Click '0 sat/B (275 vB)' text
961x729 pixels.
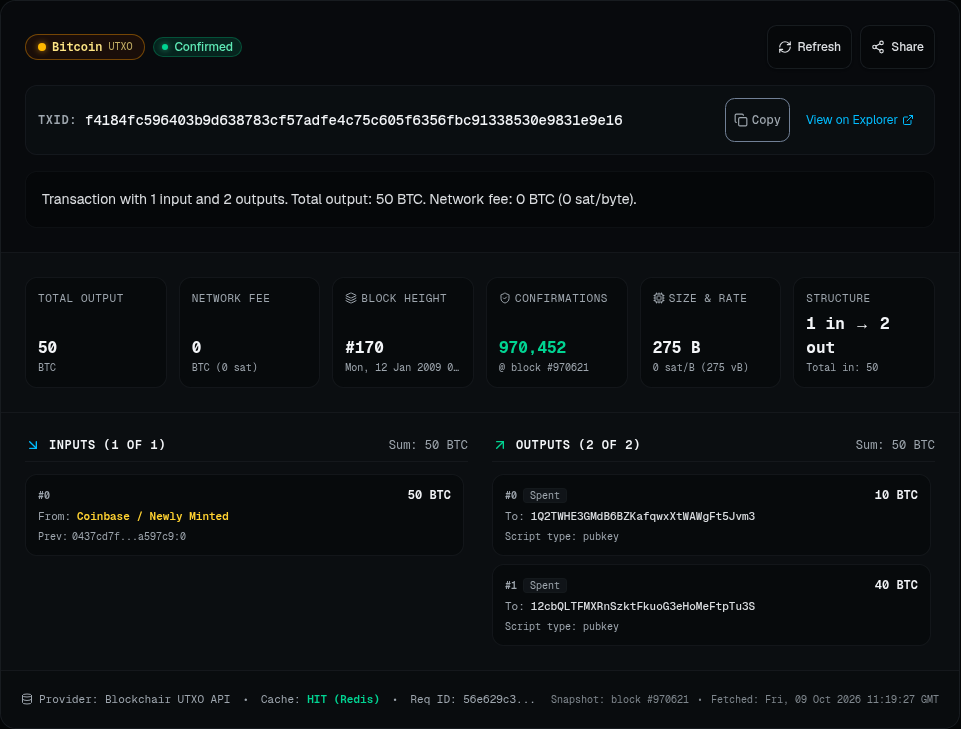tap(700, 367)
